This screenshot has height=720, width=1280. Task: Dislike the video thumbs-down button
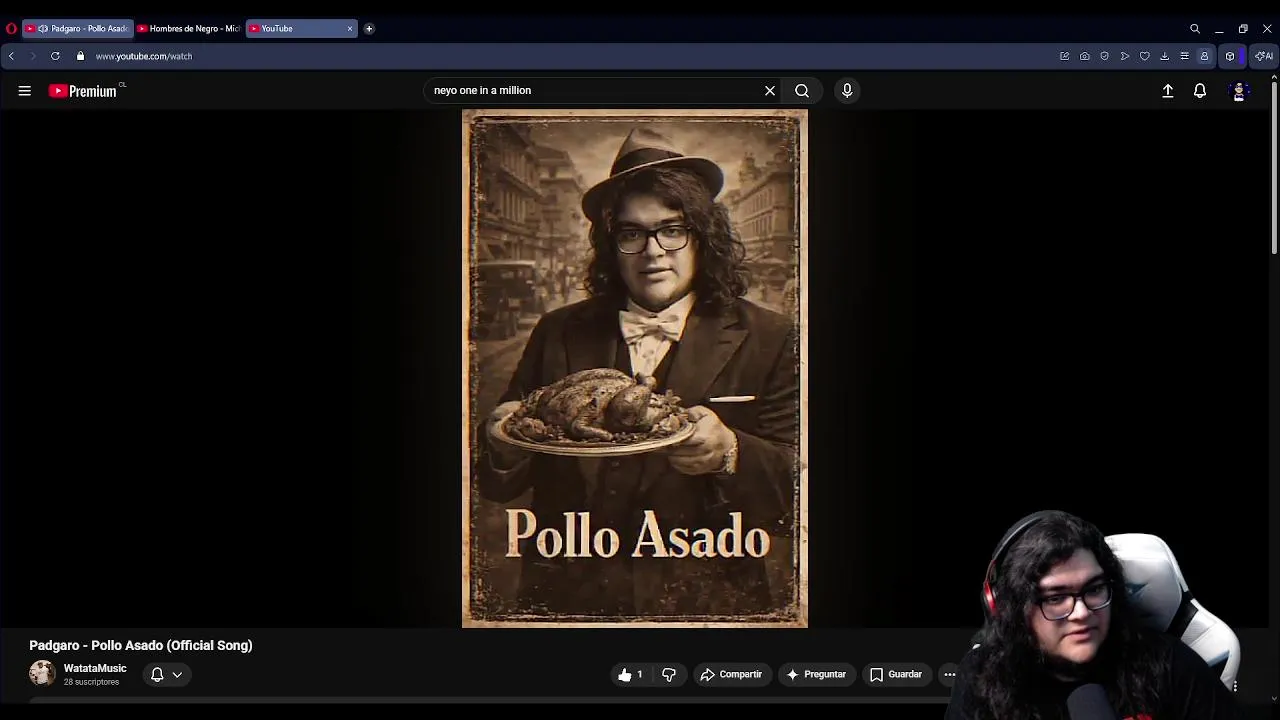(669, 675)
